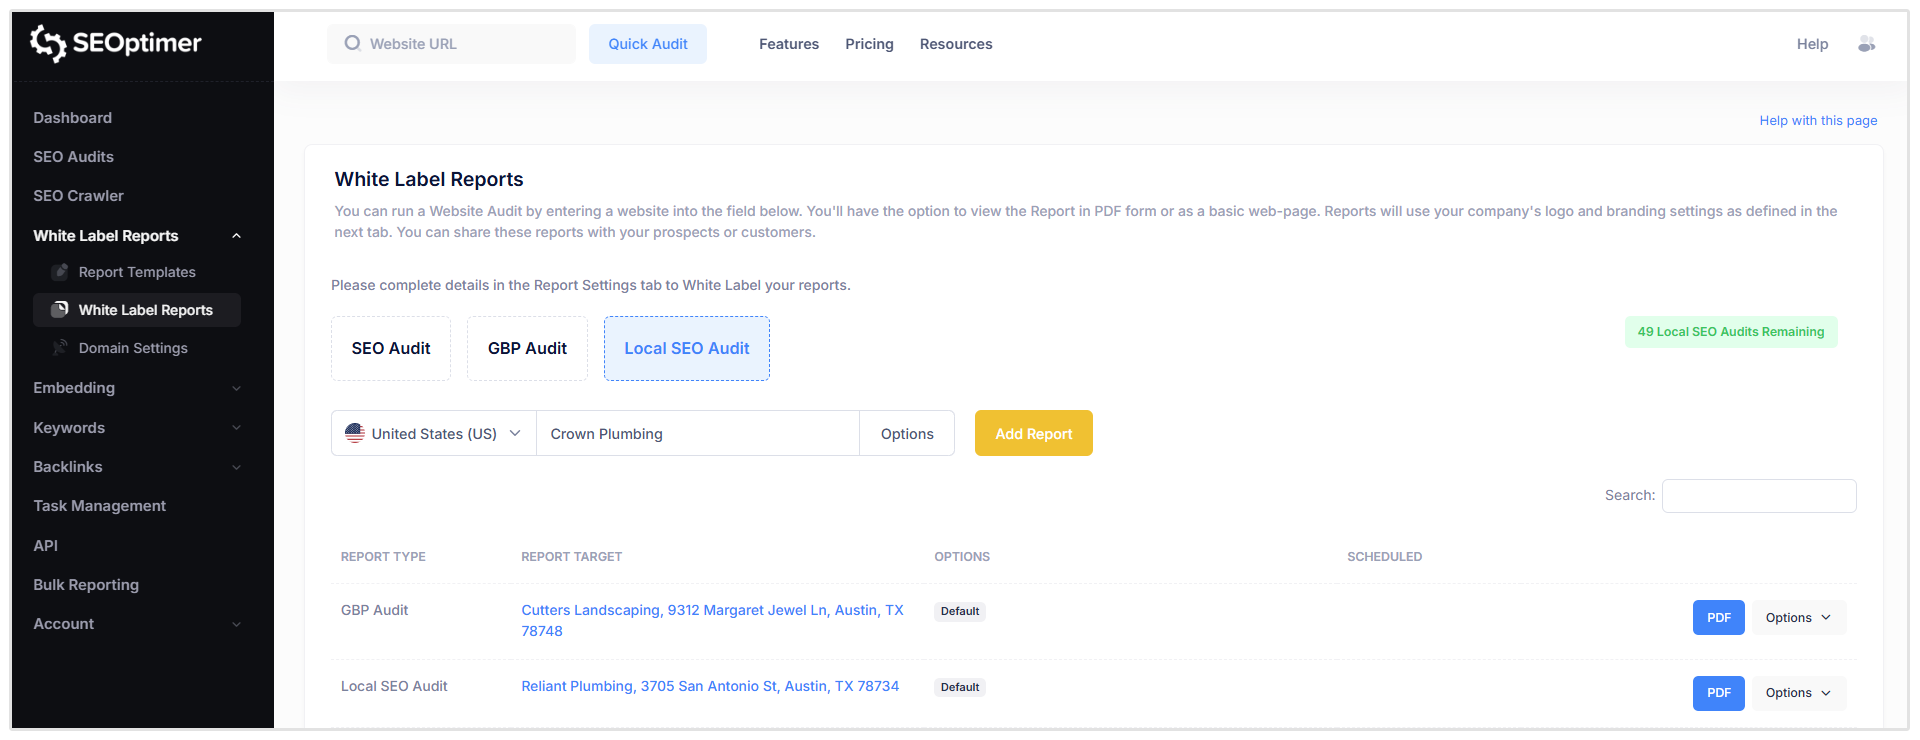
Task: Expand the Backlinks sidebar section
Action: 237,467
